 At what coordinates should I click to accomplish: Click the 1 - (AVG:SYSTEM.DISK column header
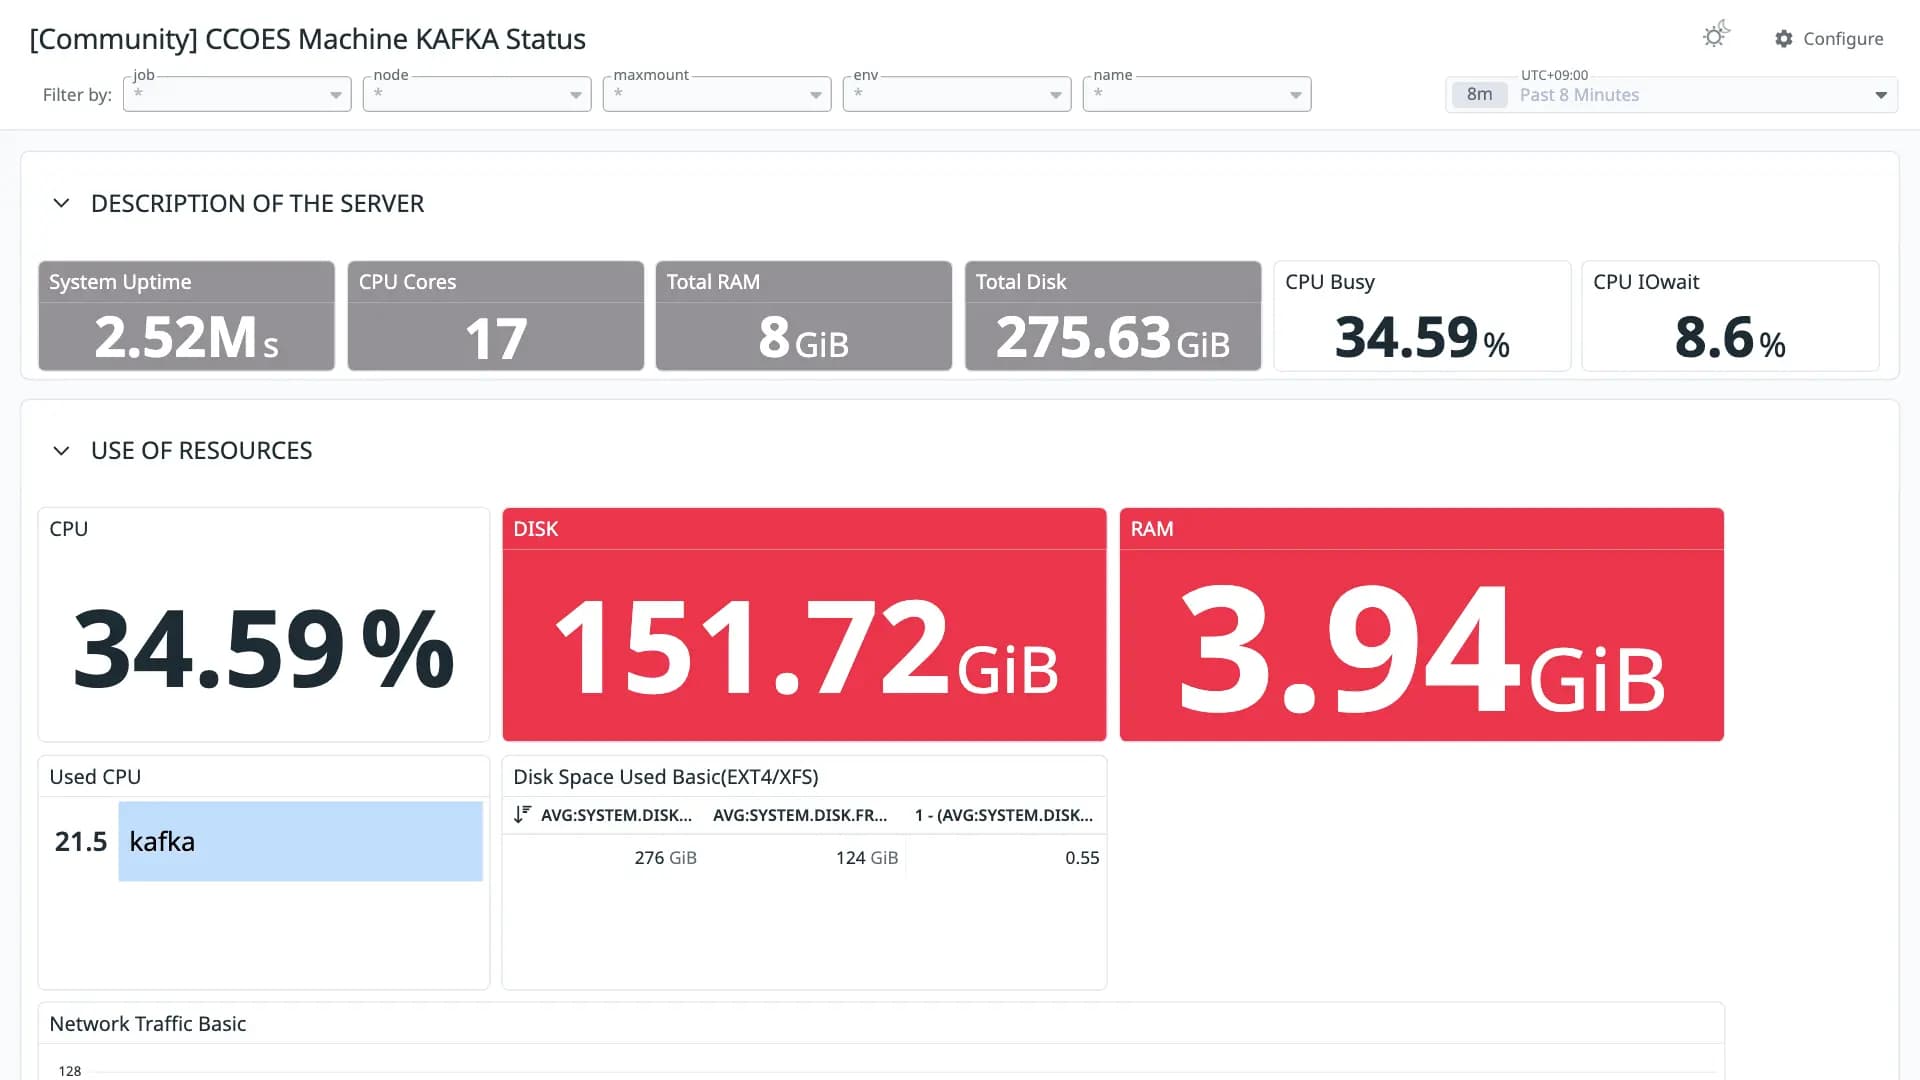point(1003,815)
